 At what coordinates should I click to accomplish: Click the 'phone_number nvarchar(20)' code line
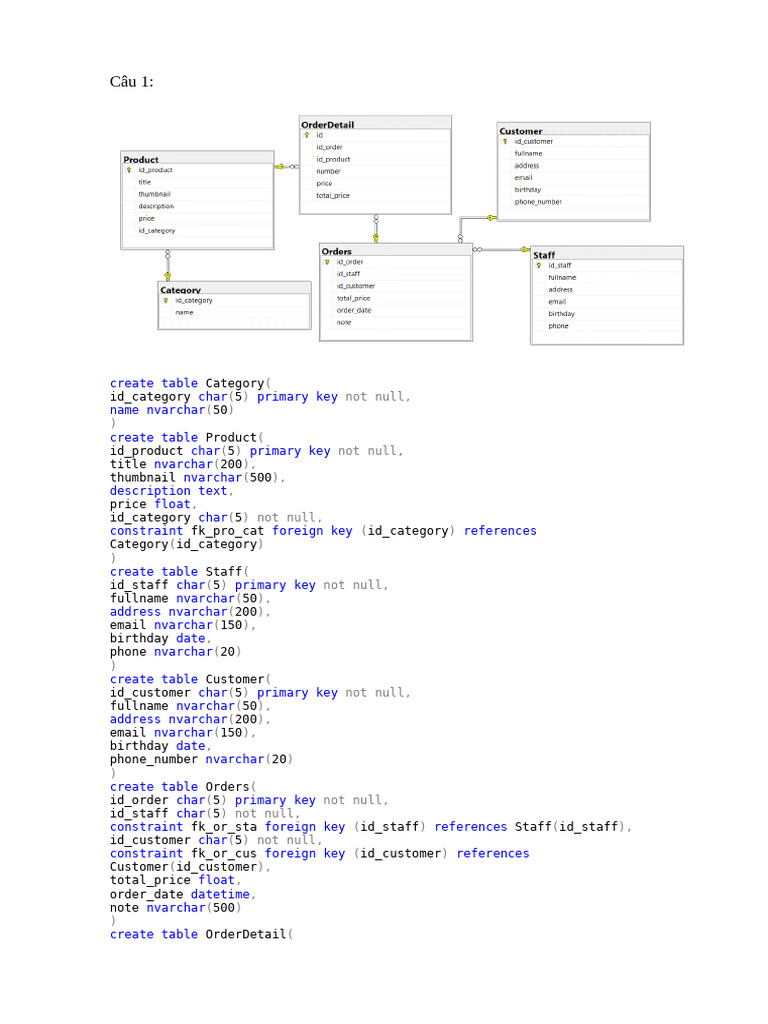click(201, 760)
